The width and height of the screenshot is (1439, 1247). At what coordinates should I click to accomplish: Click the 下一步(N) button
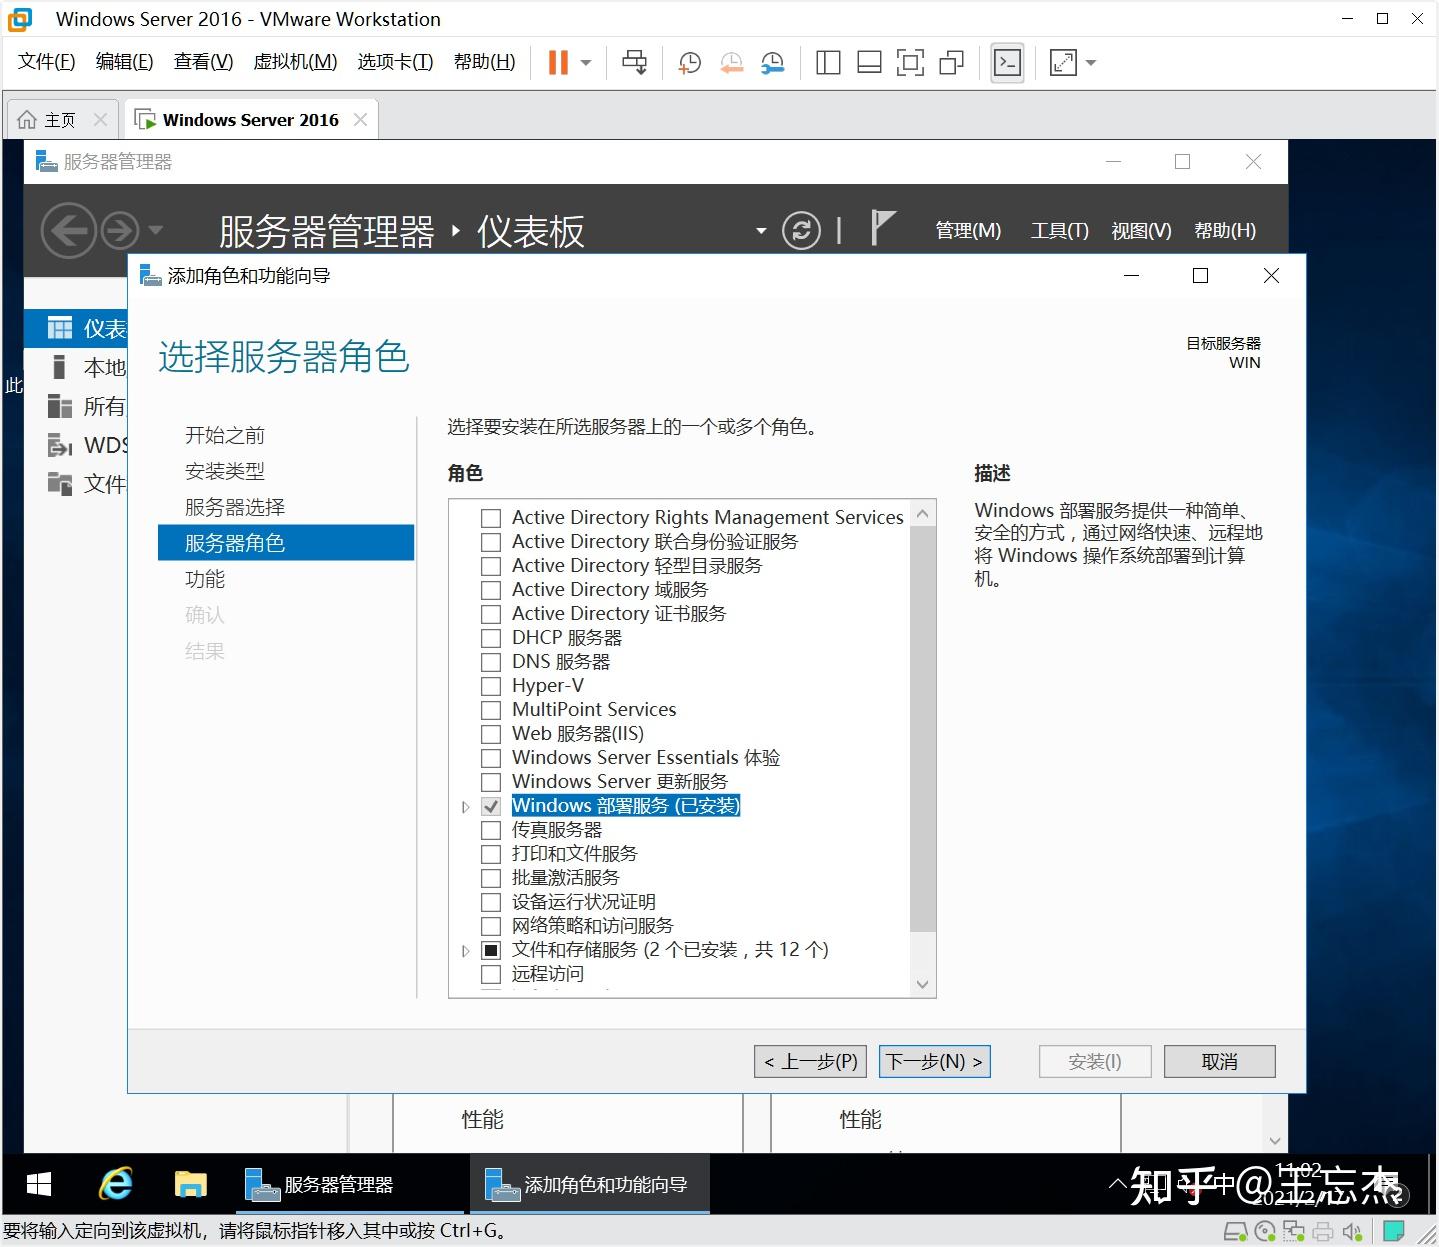pyautogui.click(x=933, y=1061)
